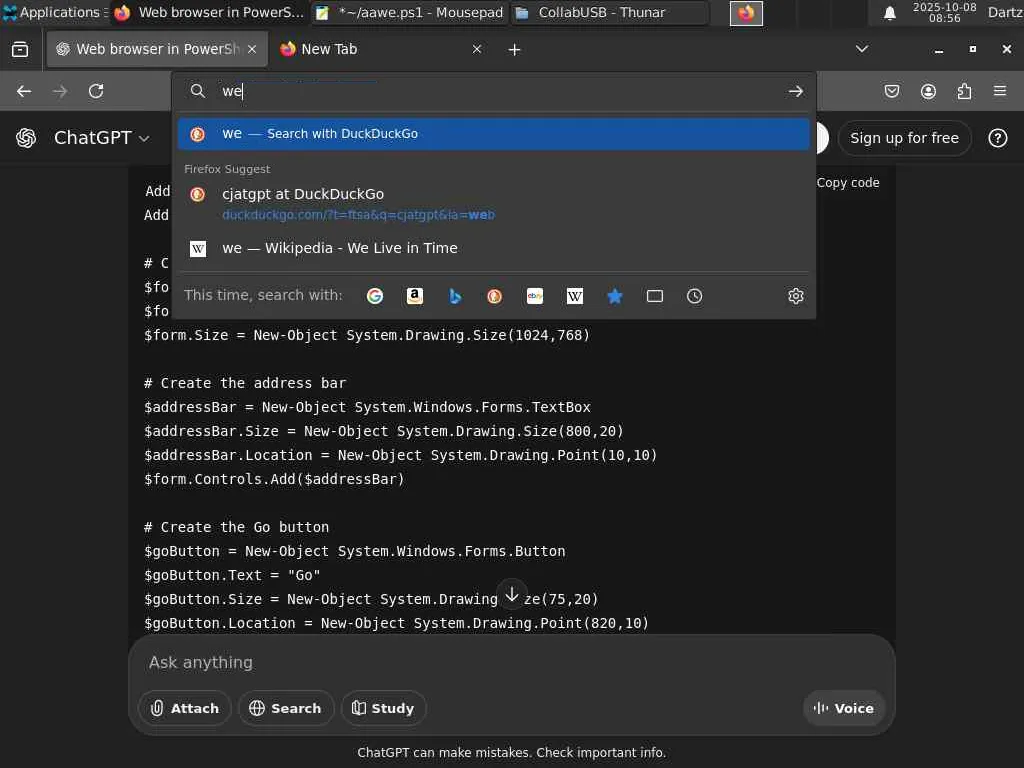Search bookmarks using the star icon
The height and width of the screenshot is (768, 1024).
(x=615, y=296)
